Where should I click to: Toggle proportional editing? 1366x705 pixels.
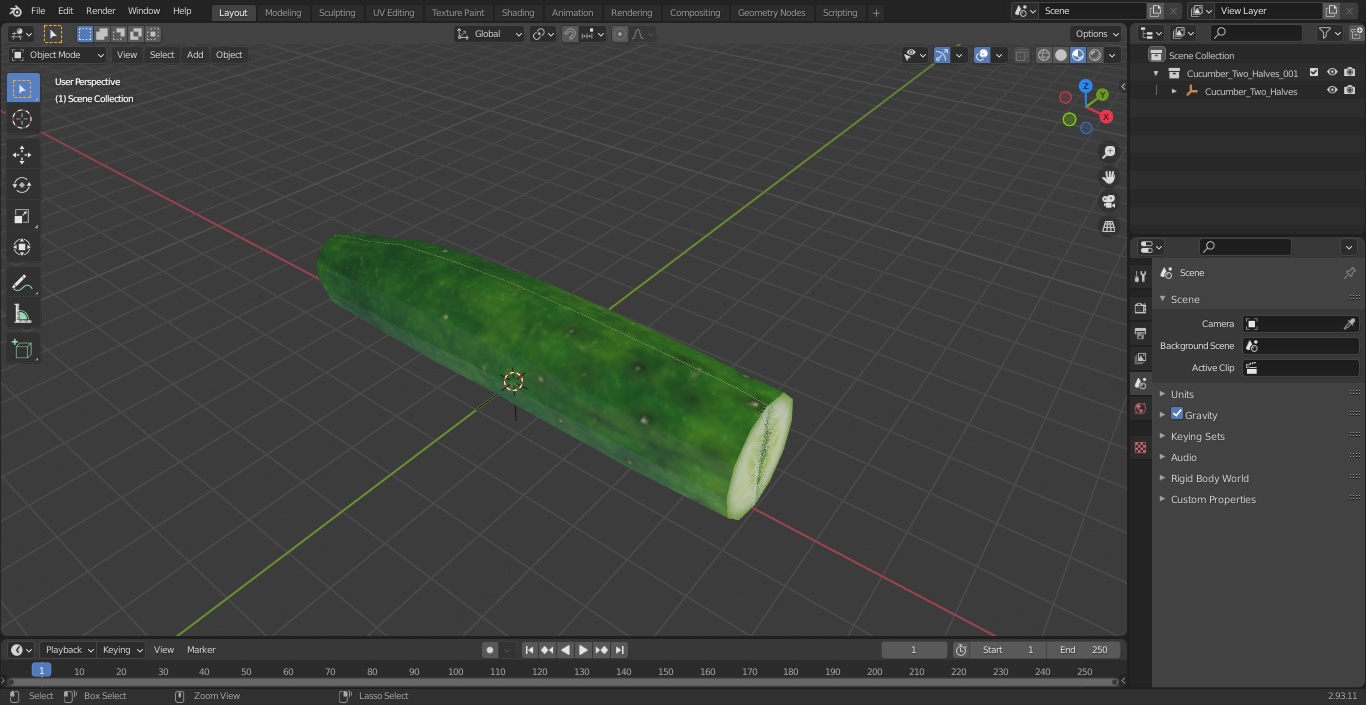click(x=620, y=34)
